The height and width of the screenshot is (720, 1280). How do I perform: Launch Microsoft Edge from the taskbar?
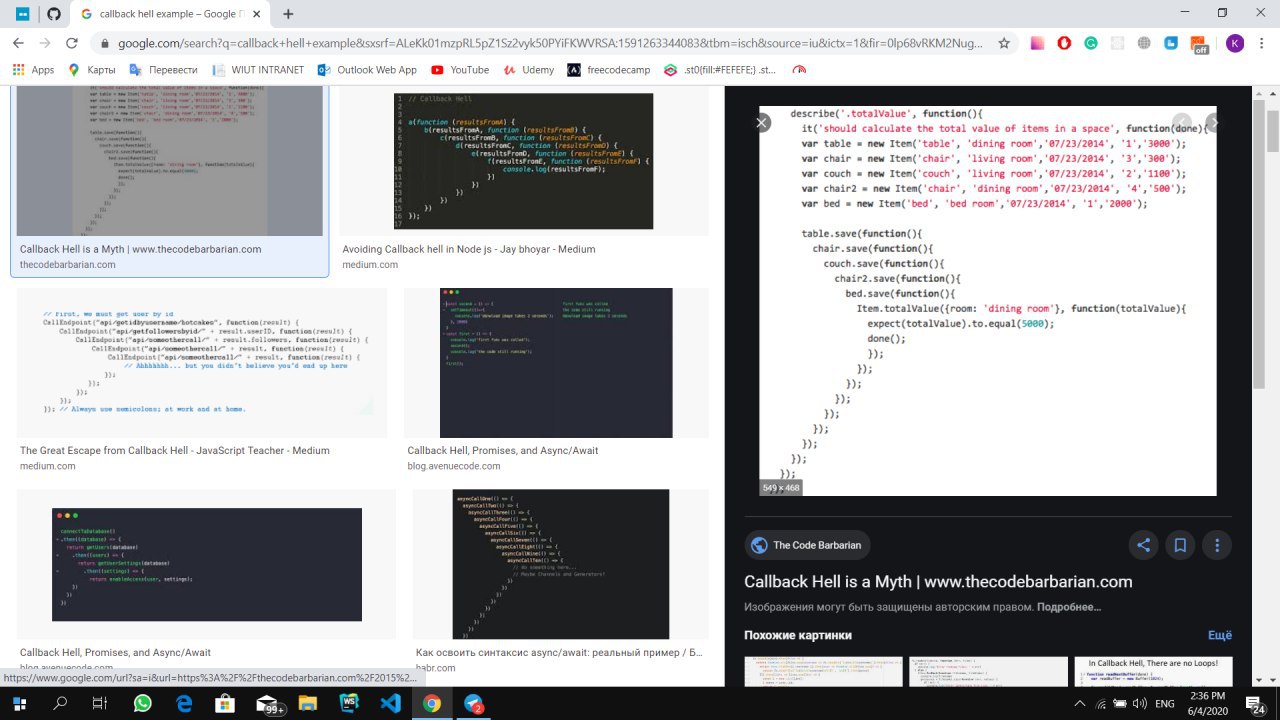click(185, 703)
